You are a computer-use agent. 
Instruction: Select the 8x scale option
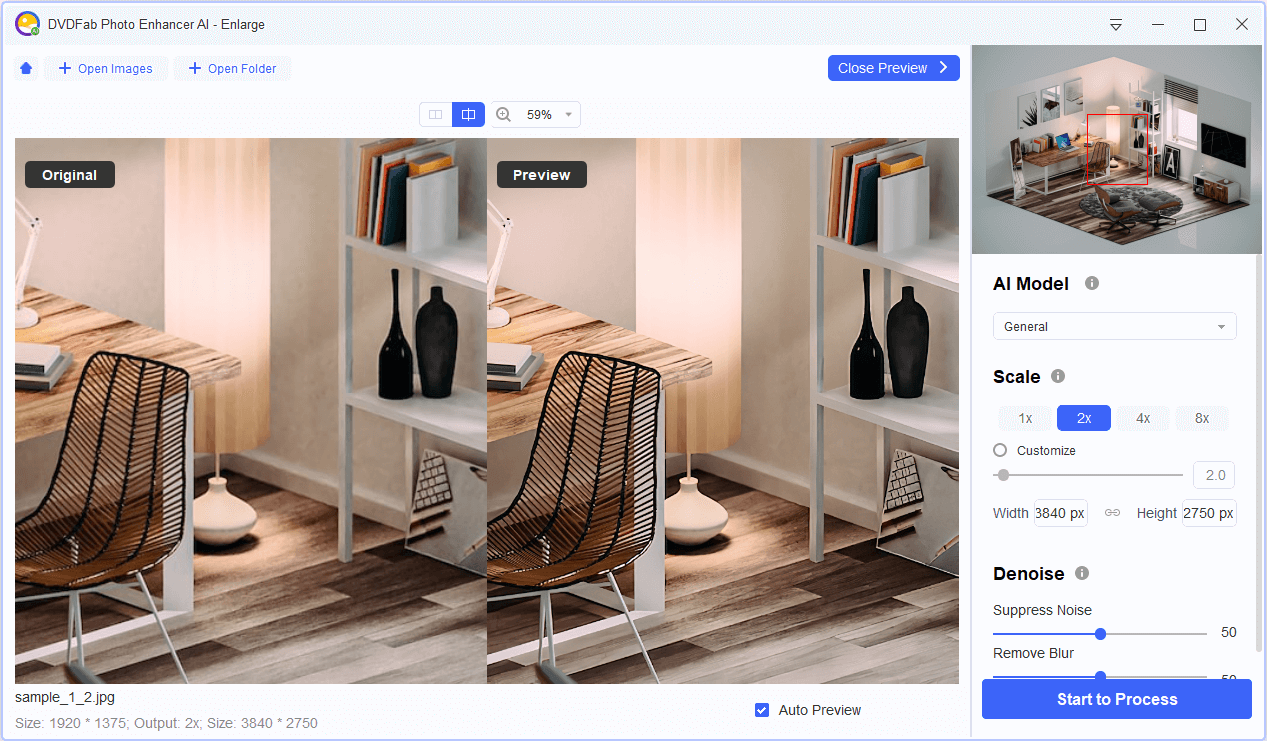click(1202, 418)
